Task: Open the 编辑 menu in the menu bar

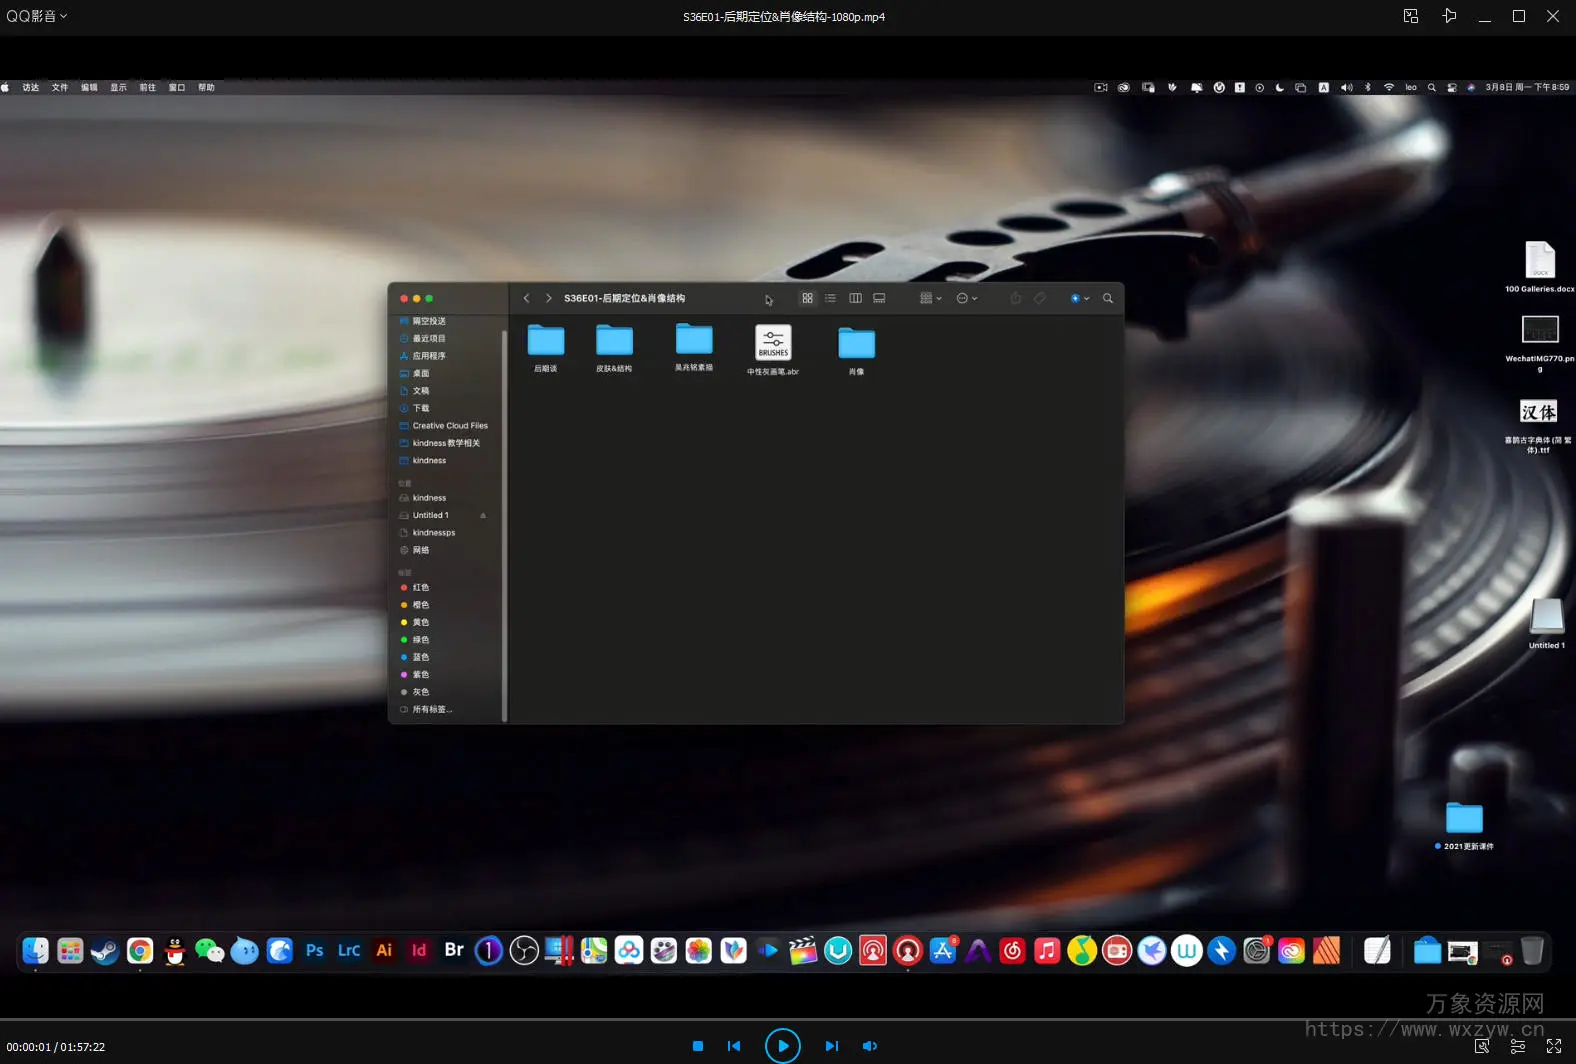Action: coord(89,88)
